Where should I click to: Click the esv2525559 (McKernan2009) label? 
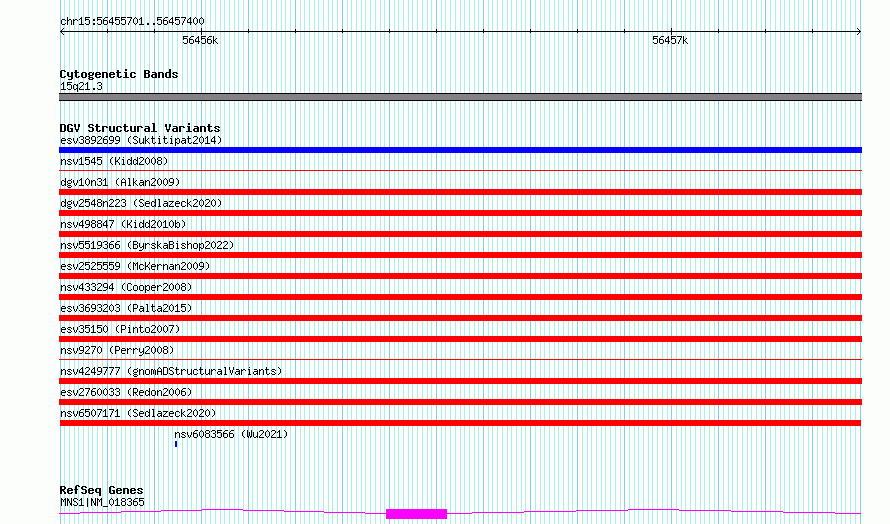pos(135,266)
